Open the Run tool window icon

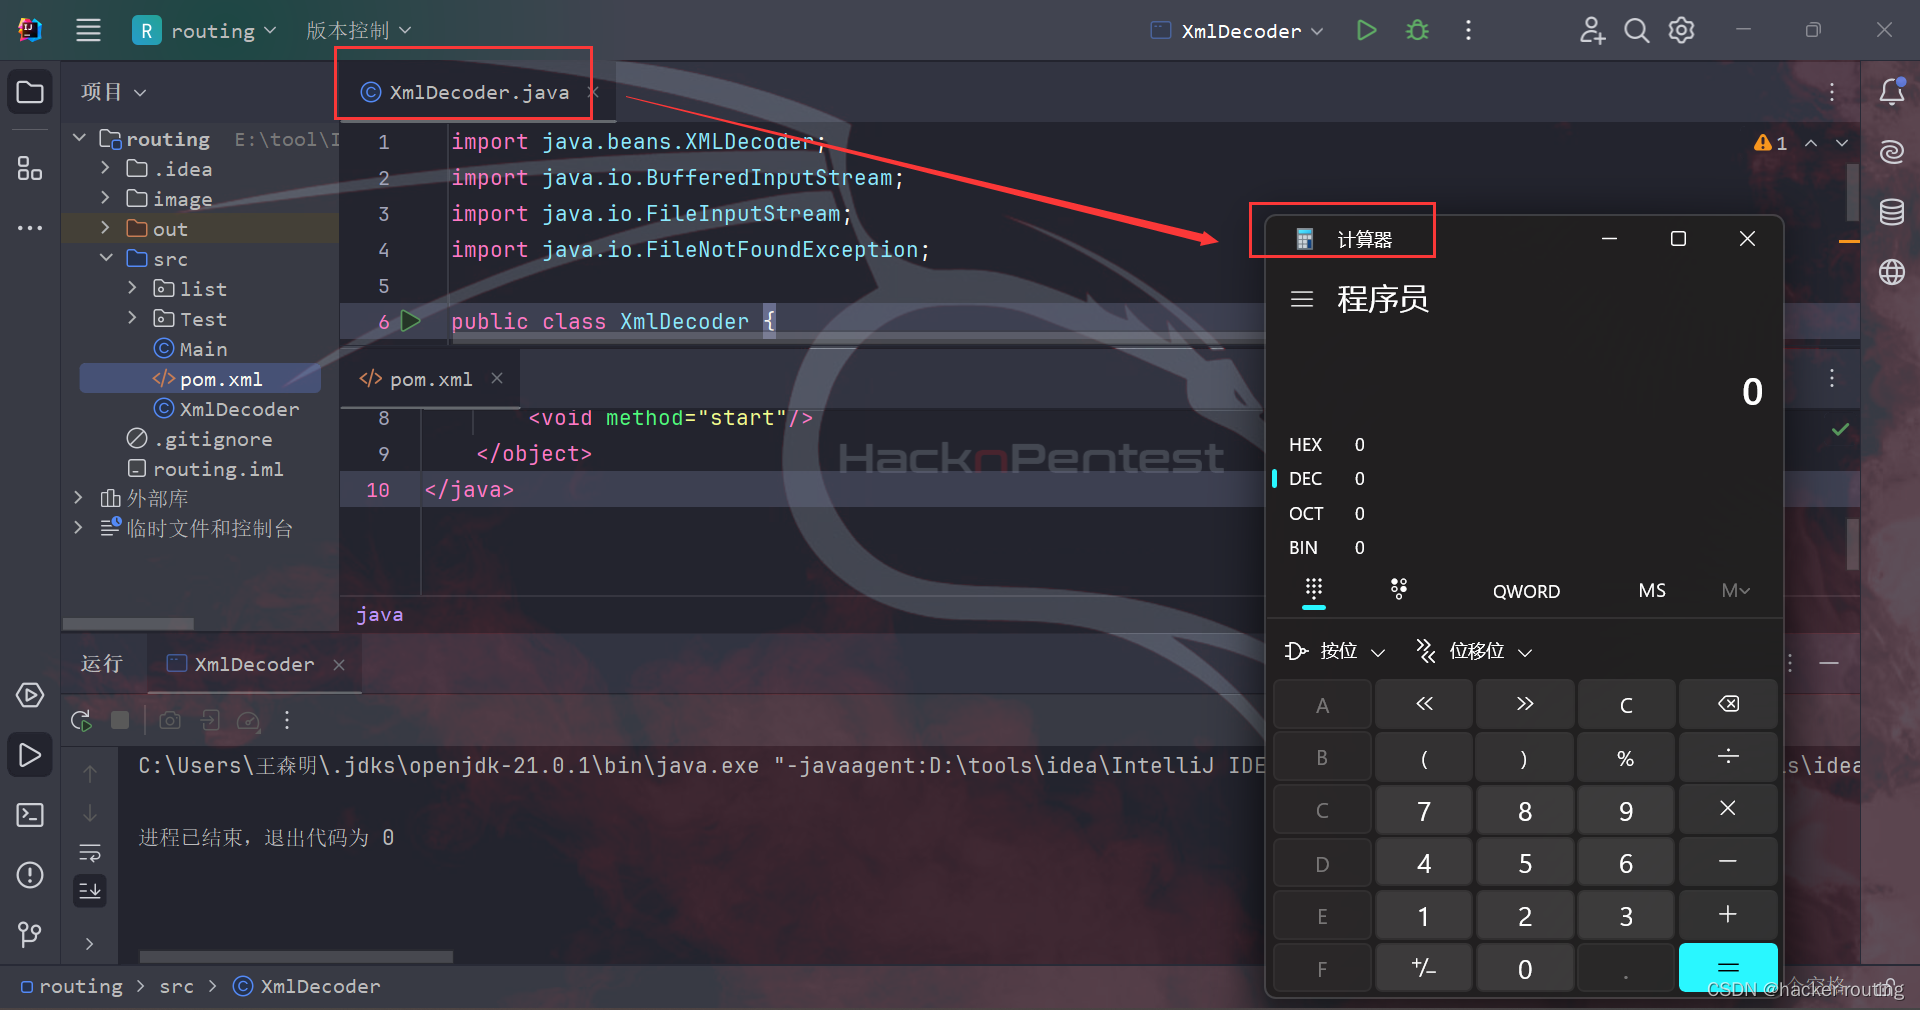point(30,755)
